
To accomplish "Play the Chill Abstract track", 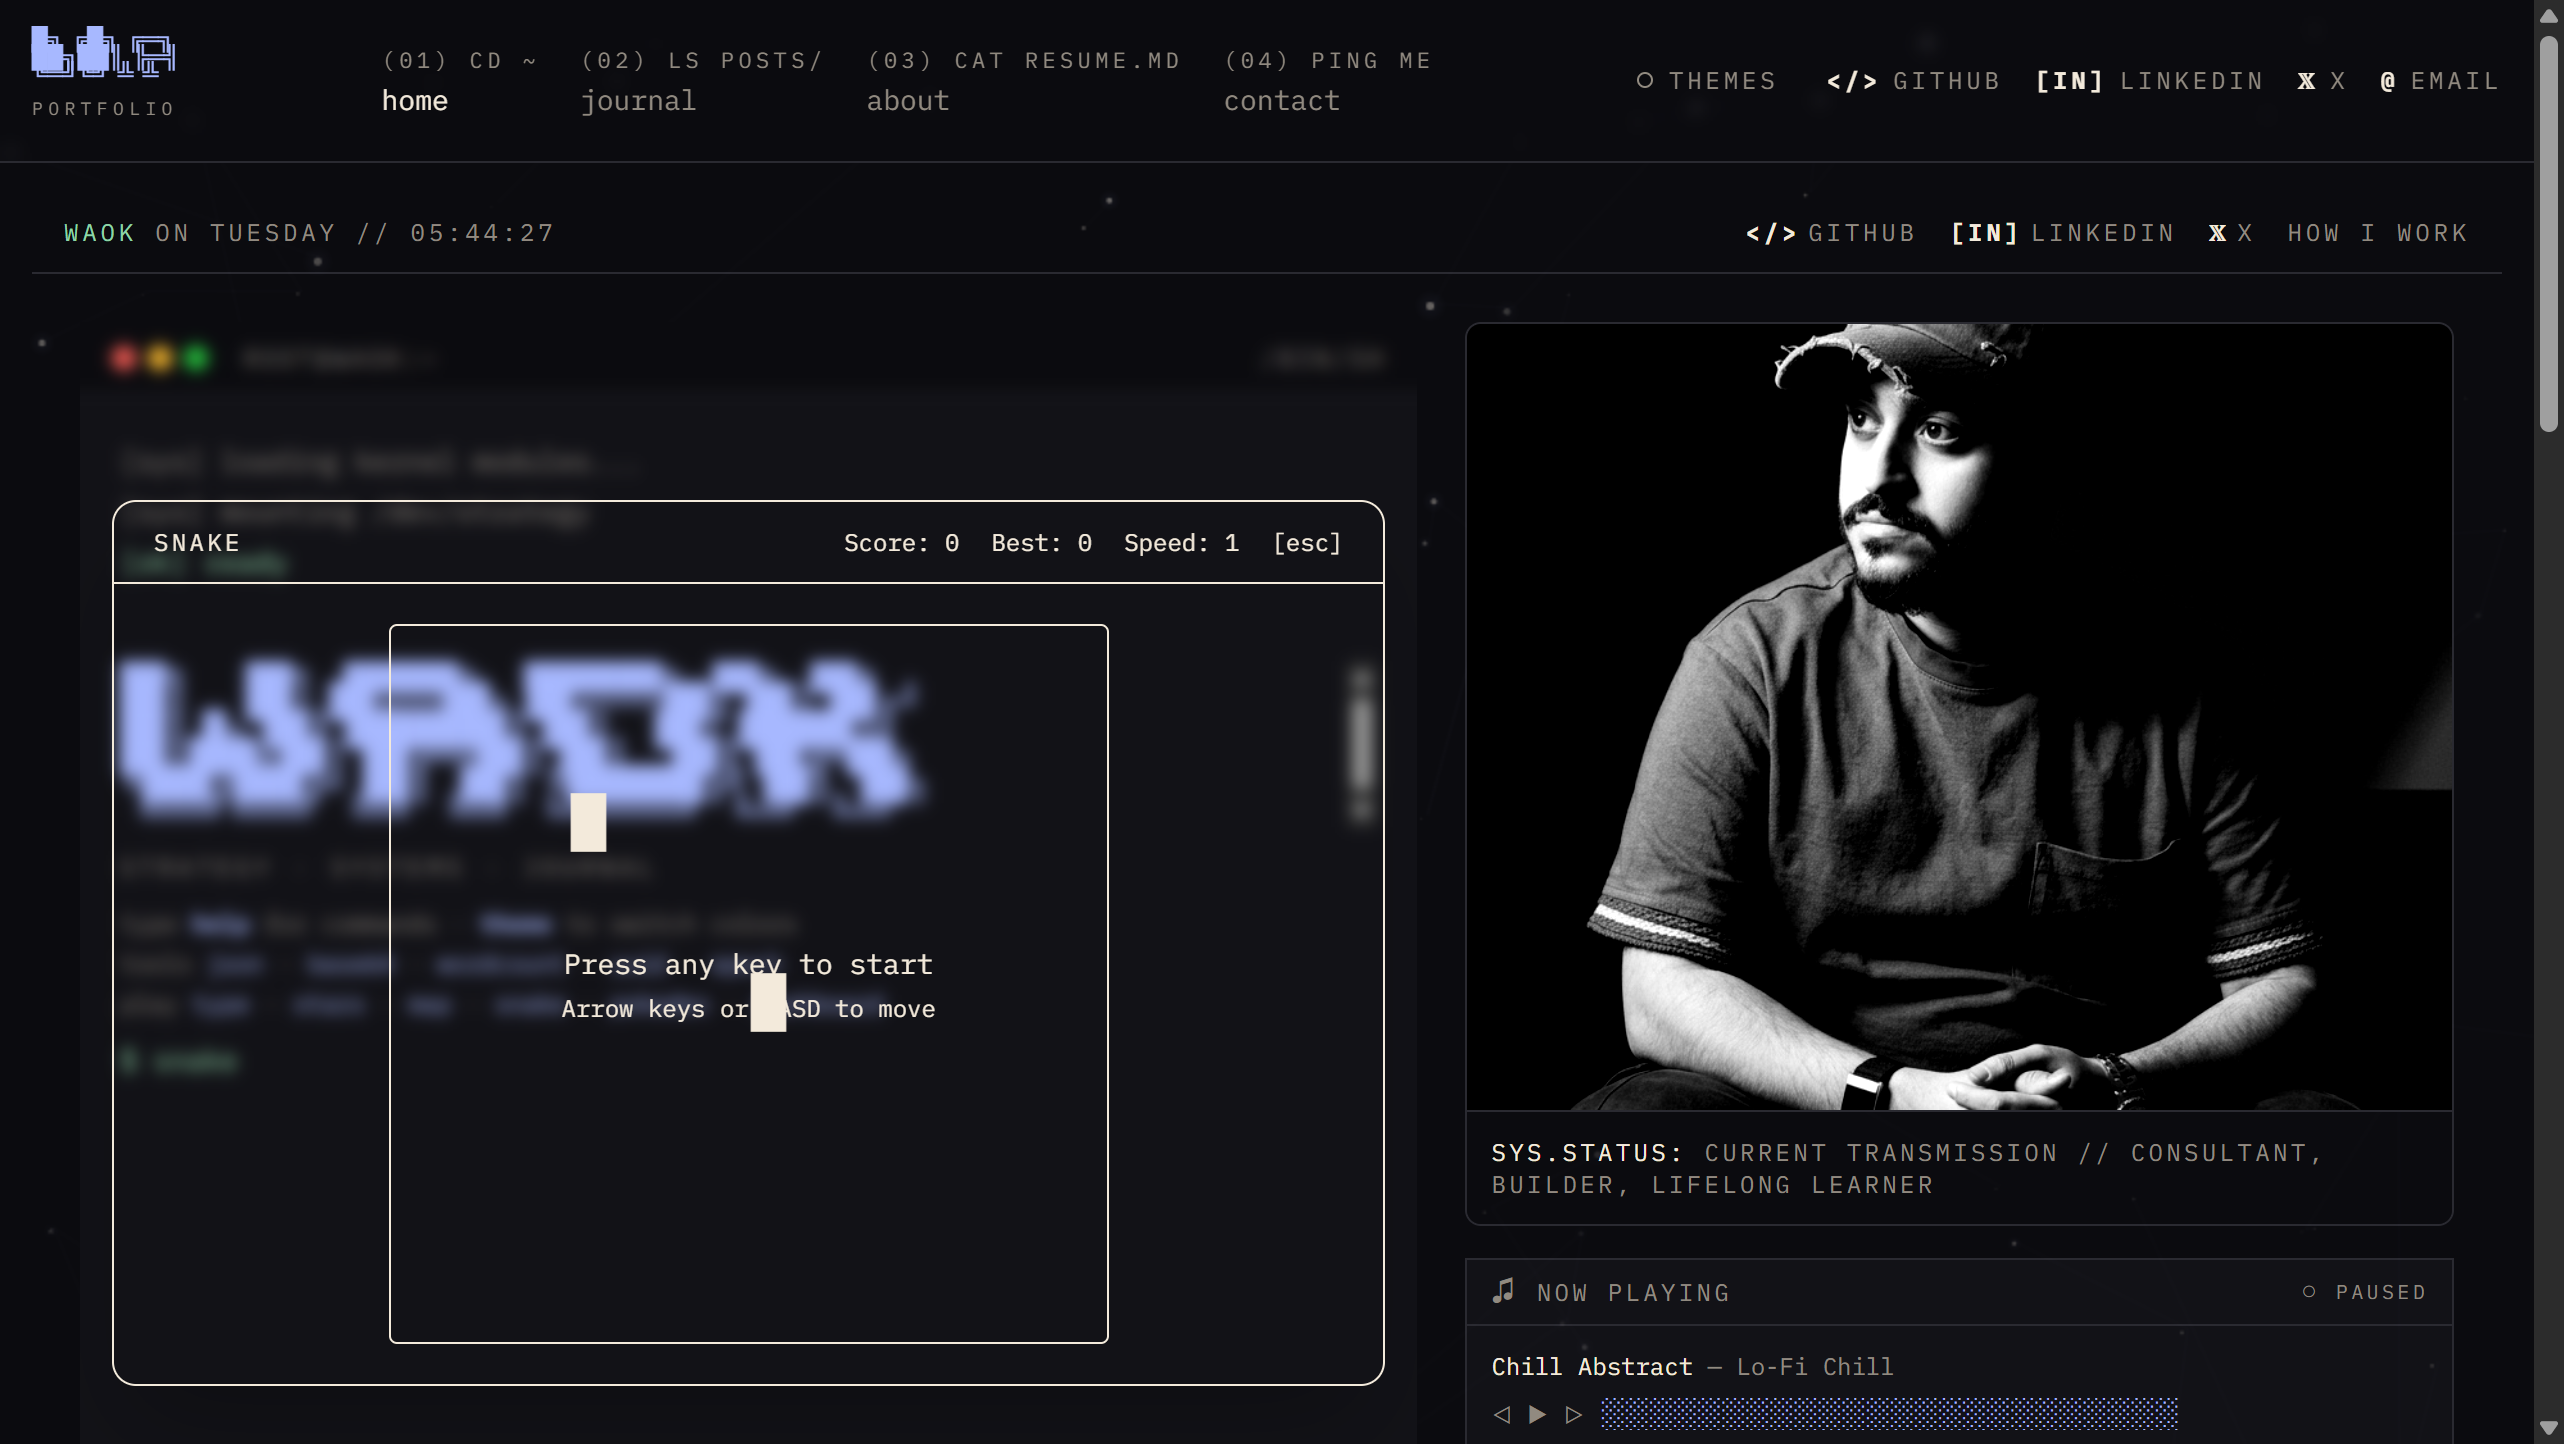I will [x=1537, y=1414].
